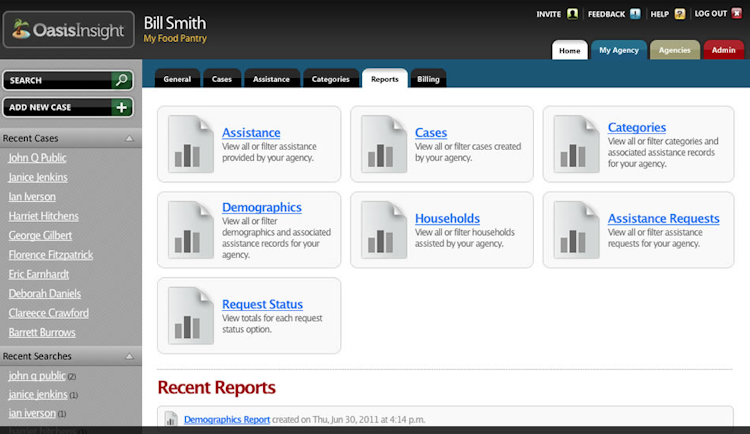The height and width of the screenshot is (434, 750).
Task: Open the Assistance report link
Action: pyautogui.click(x=251, y=133)
